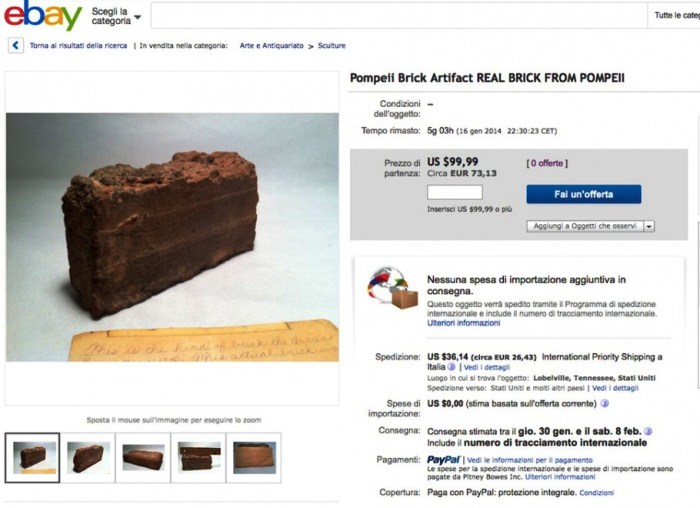Click the help icon beside import fees estimate
The width and height of the screenshot is (700, 508).
pyautogui.click(x=604, y=404)
